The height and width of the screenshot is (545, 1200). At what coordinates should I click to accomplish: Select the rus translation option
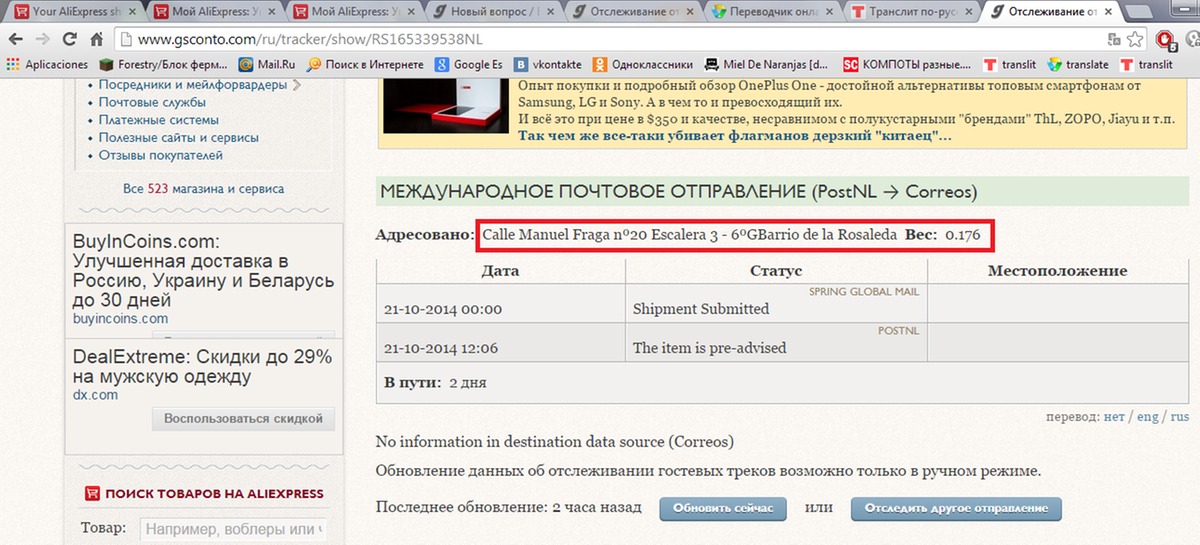click(x=1180, y=416)
